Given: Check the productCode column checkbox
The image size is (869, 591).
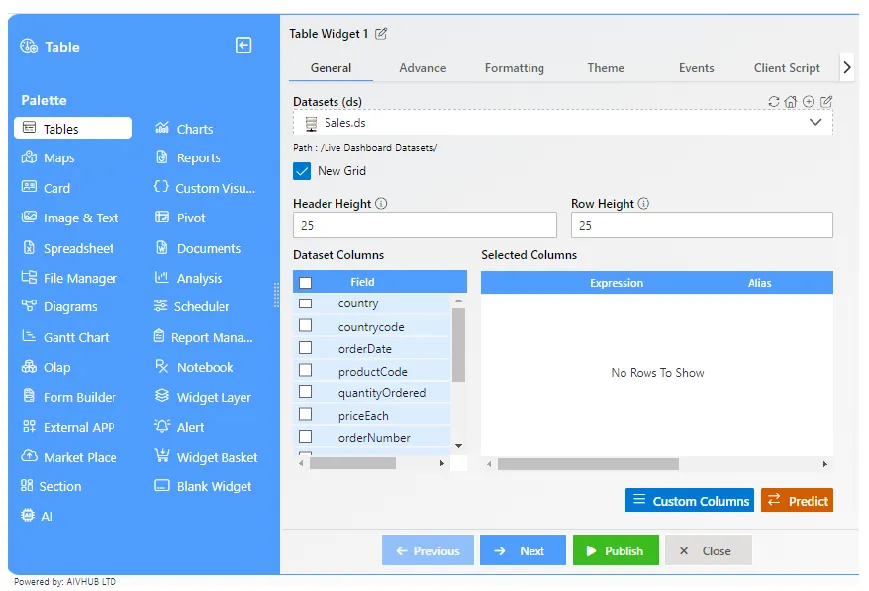Looking at the screenshot, I should tap(305, 370).
